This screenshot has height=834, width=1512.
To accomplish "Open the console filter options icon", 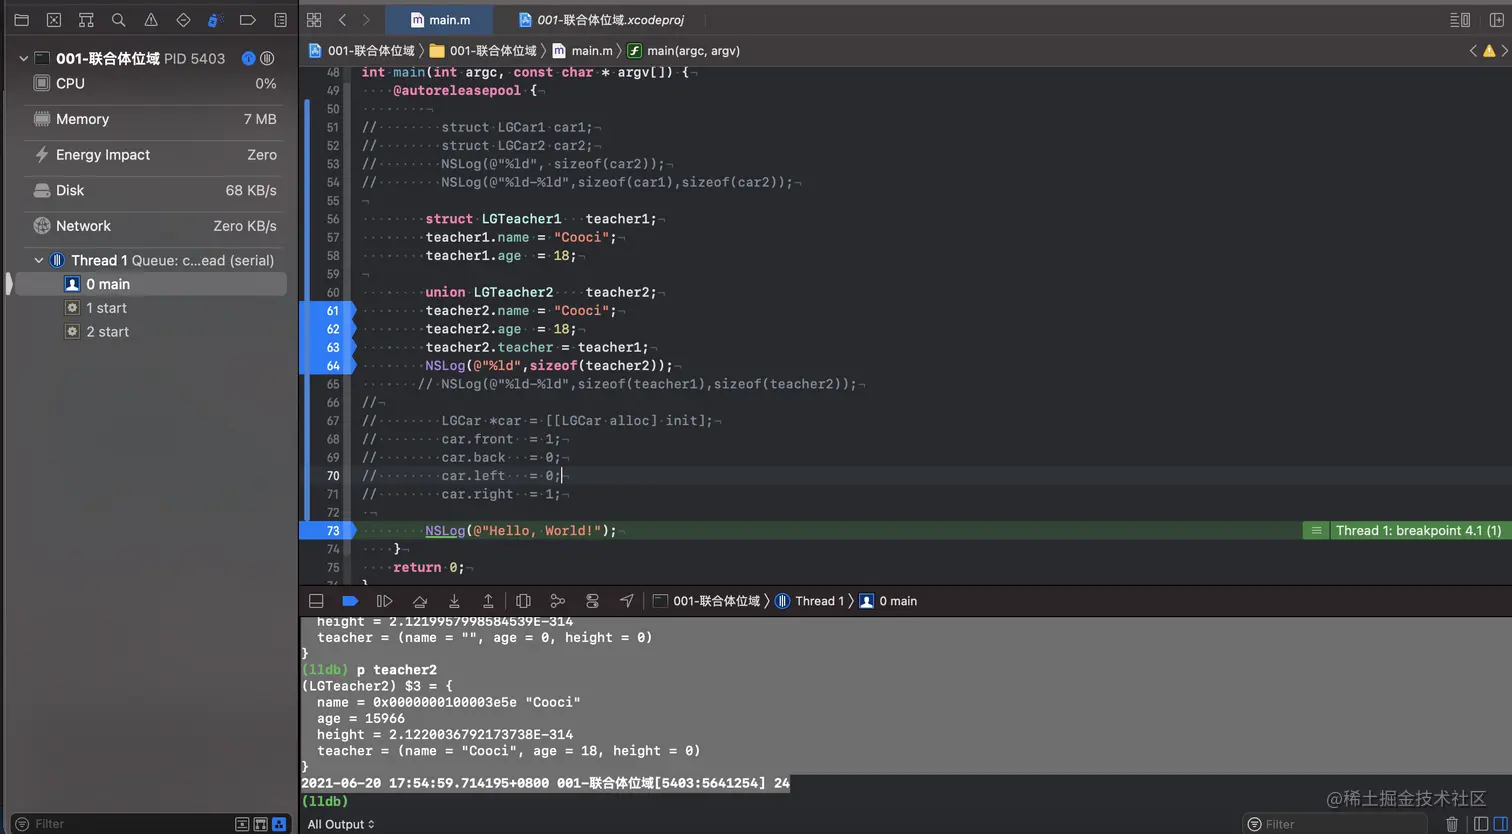I will point(1252,824).
